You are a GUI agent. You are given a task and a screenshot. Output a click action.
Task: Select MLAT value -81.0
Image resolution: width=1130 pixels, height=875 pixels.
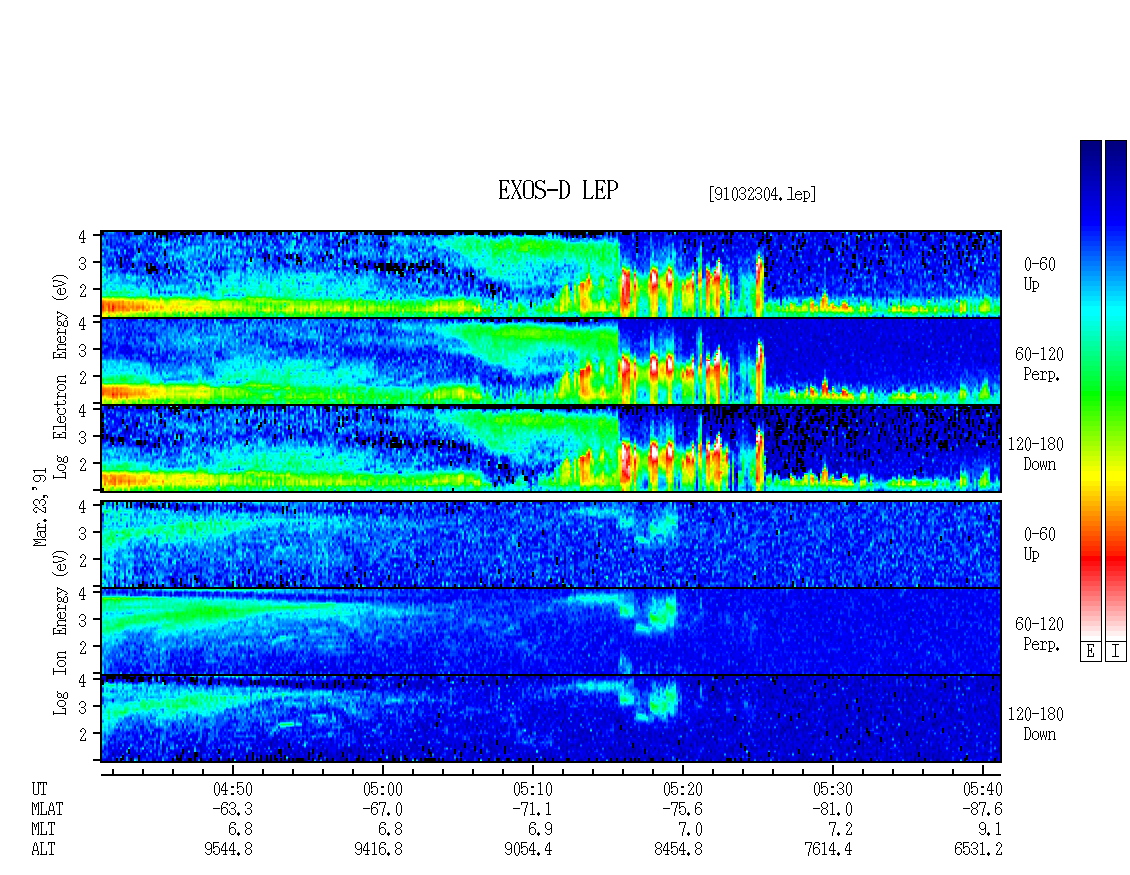[832, 809]
